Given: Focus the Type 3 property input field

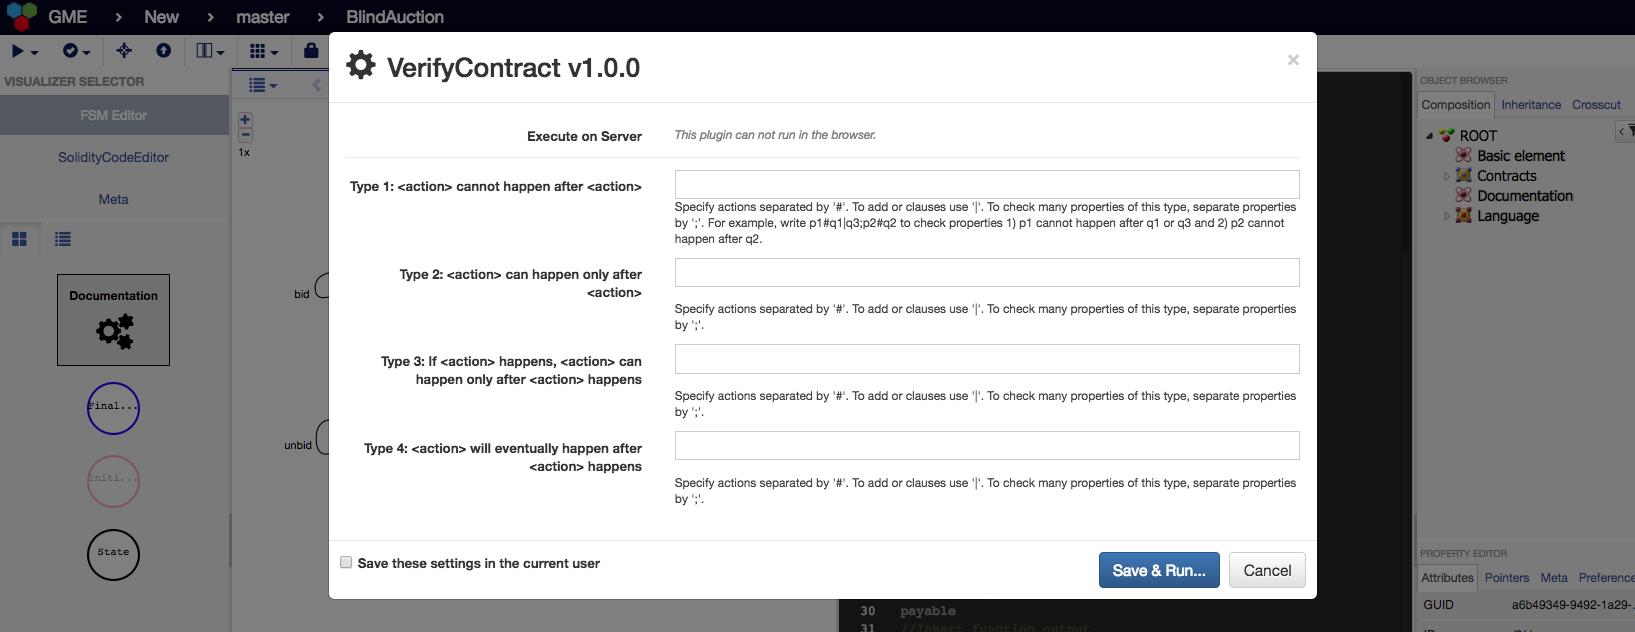Looking at the screenshot, I should click(x=987, y=359).
